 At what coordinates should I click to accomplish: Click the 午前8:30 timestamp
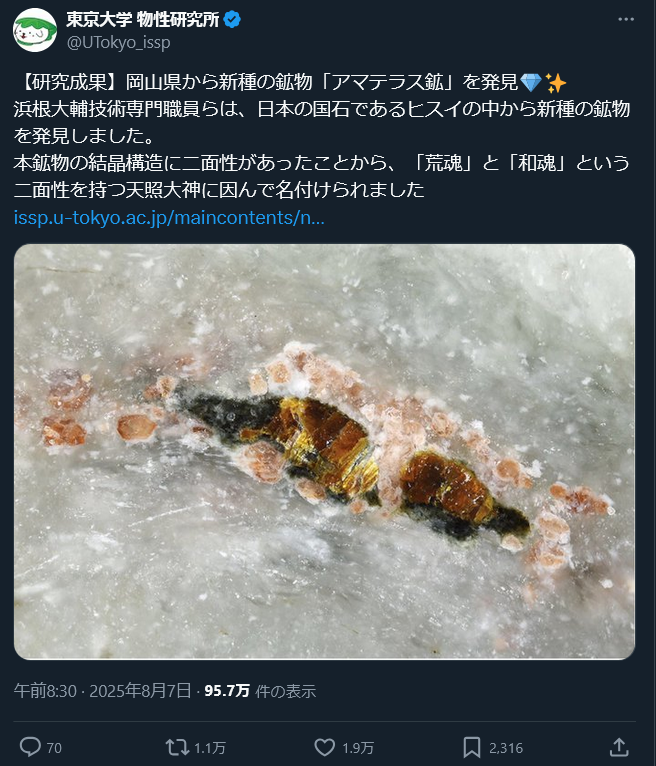pos(45,691)
